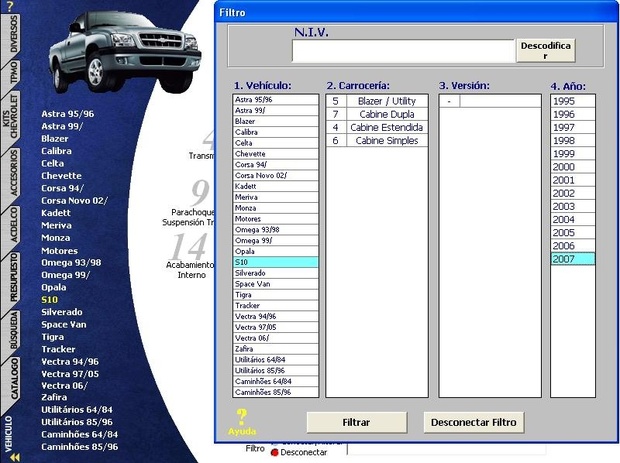Select the VEHICULO side tab
Screen dimensions: 620x463
9,434
